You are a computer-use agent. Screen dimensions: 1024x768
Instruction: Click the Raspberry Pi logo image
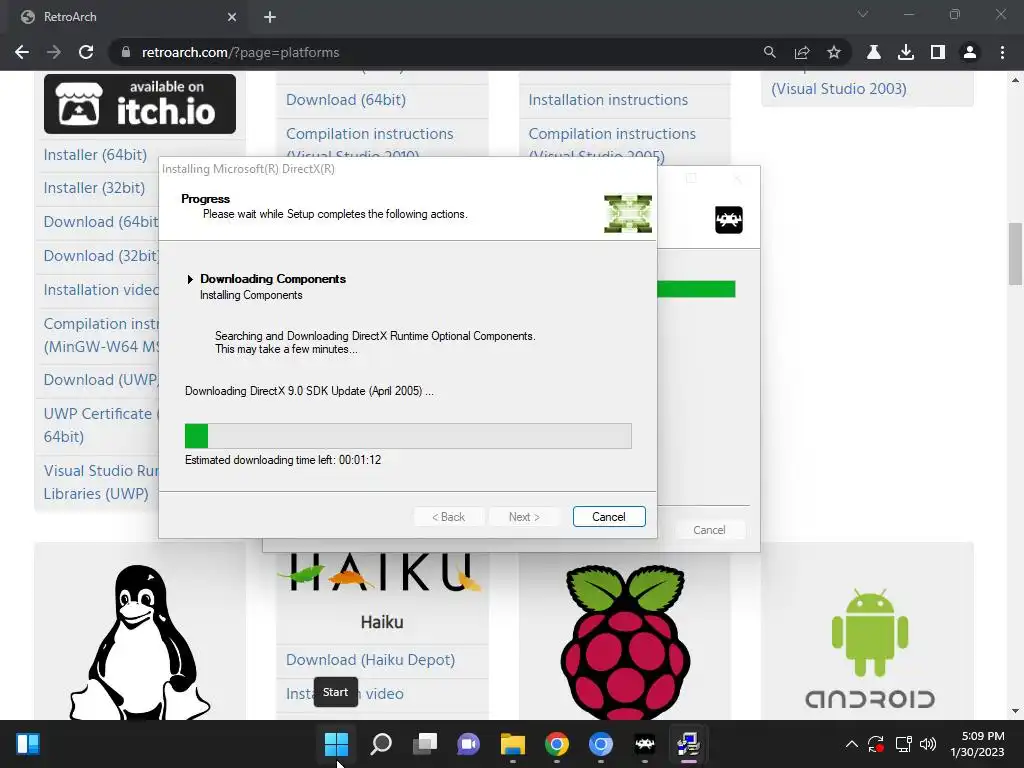[x=625, y=643]
